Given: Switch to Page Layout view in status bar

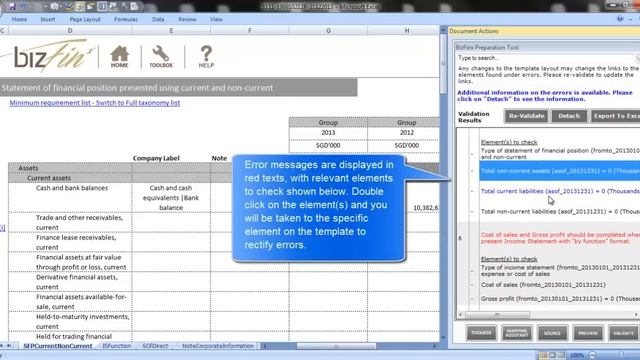Looking at the screenshot, I should [x=552, y=355].
